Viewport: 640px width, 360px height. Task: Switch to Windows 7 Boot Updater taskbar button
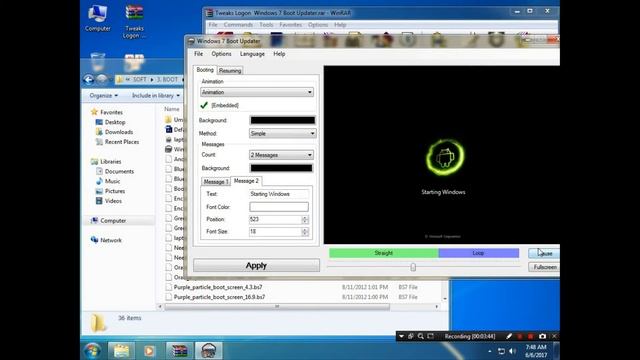(x=209, y=351)
